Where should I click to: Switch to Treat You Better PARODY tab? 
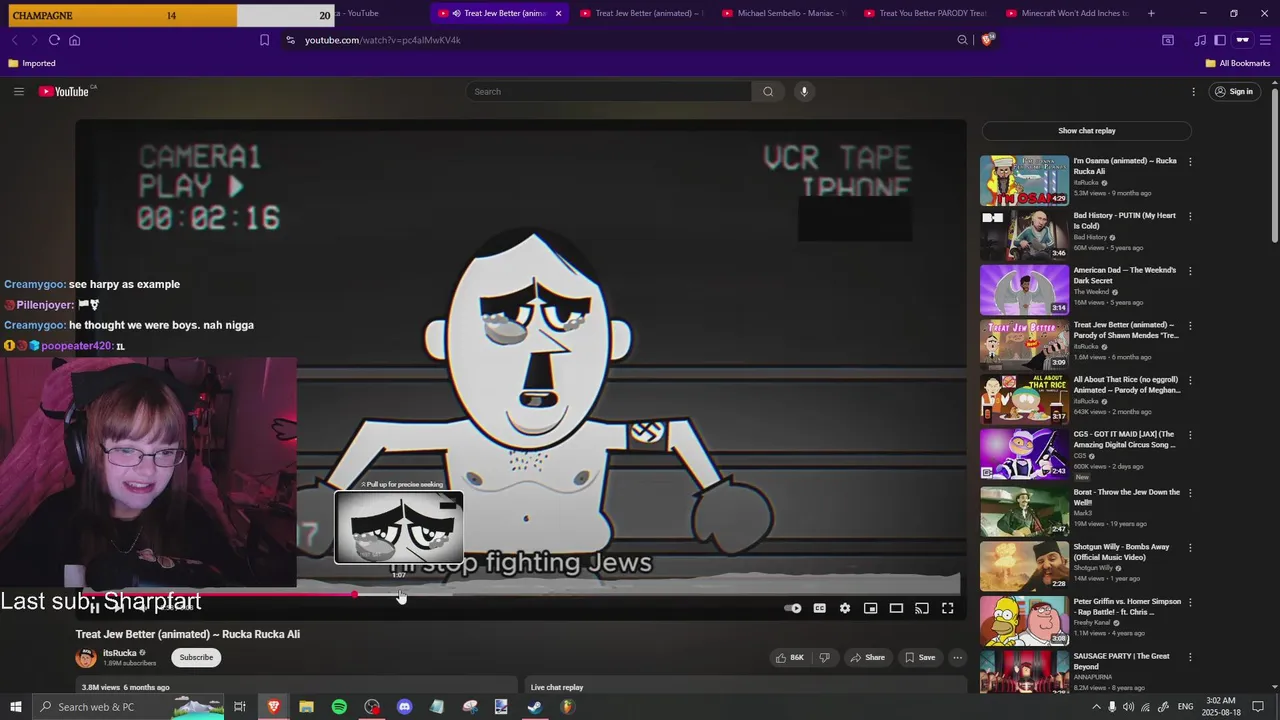point(925,13)
